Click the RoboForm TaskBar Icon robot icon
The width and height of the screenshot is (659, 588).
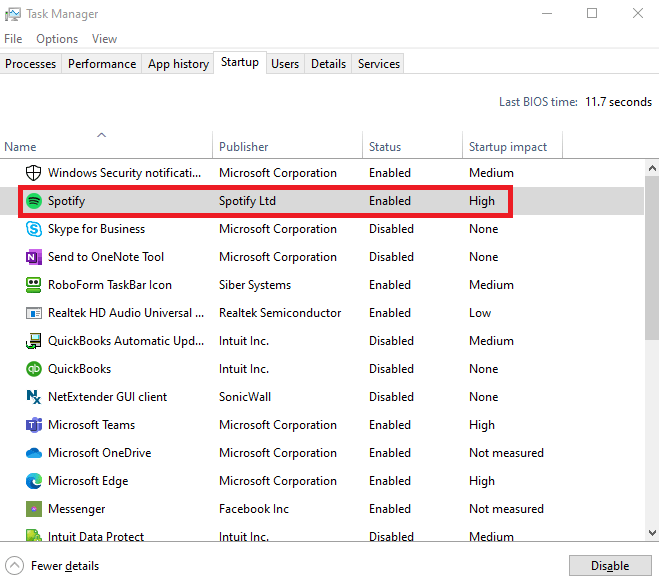[34, 285]
